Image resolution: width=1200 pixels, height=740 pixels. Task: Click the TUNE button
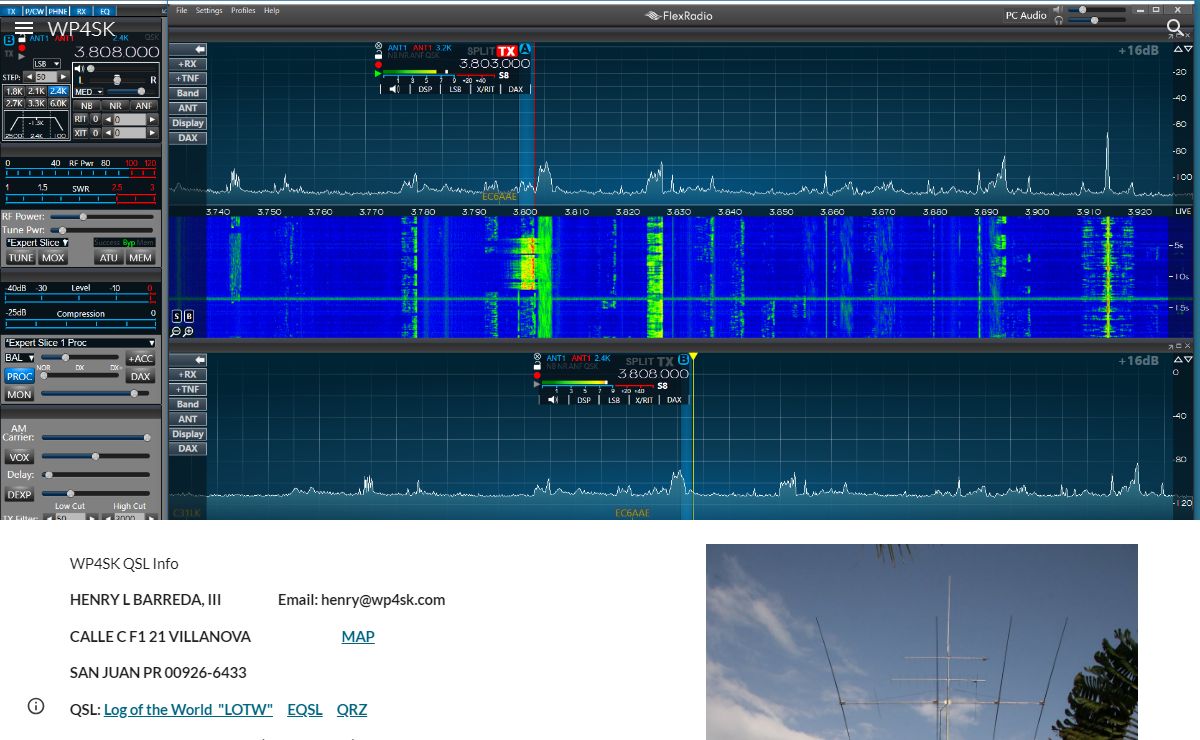[20, 257]
